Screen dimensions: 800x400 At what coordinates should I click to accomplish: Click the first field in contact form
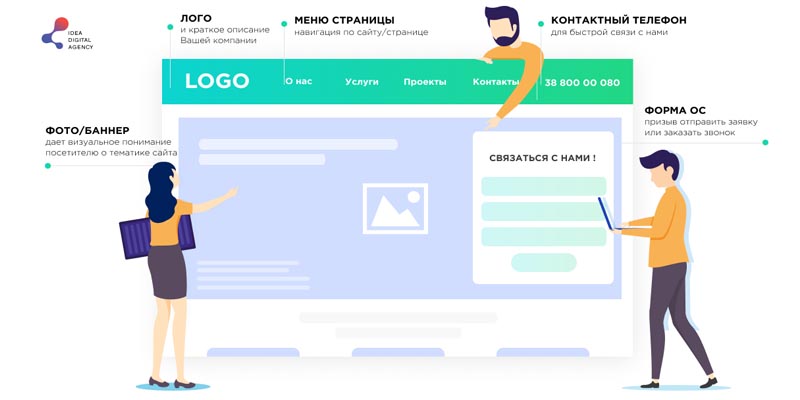point(543,186)
